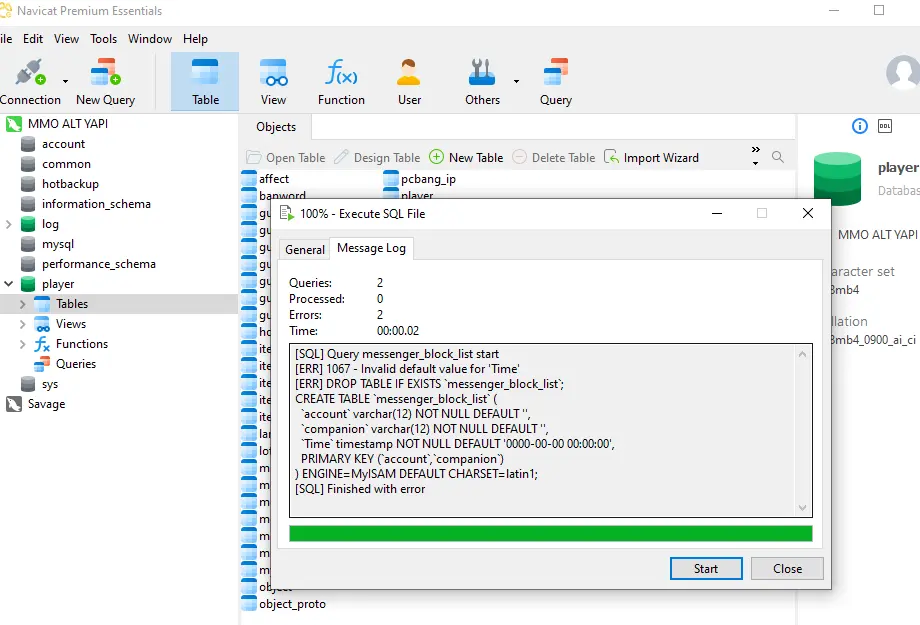The height and width of the screenshot is (625, 920).
Task: Open the Function objects icon
Action: click(x=341, y=74)
